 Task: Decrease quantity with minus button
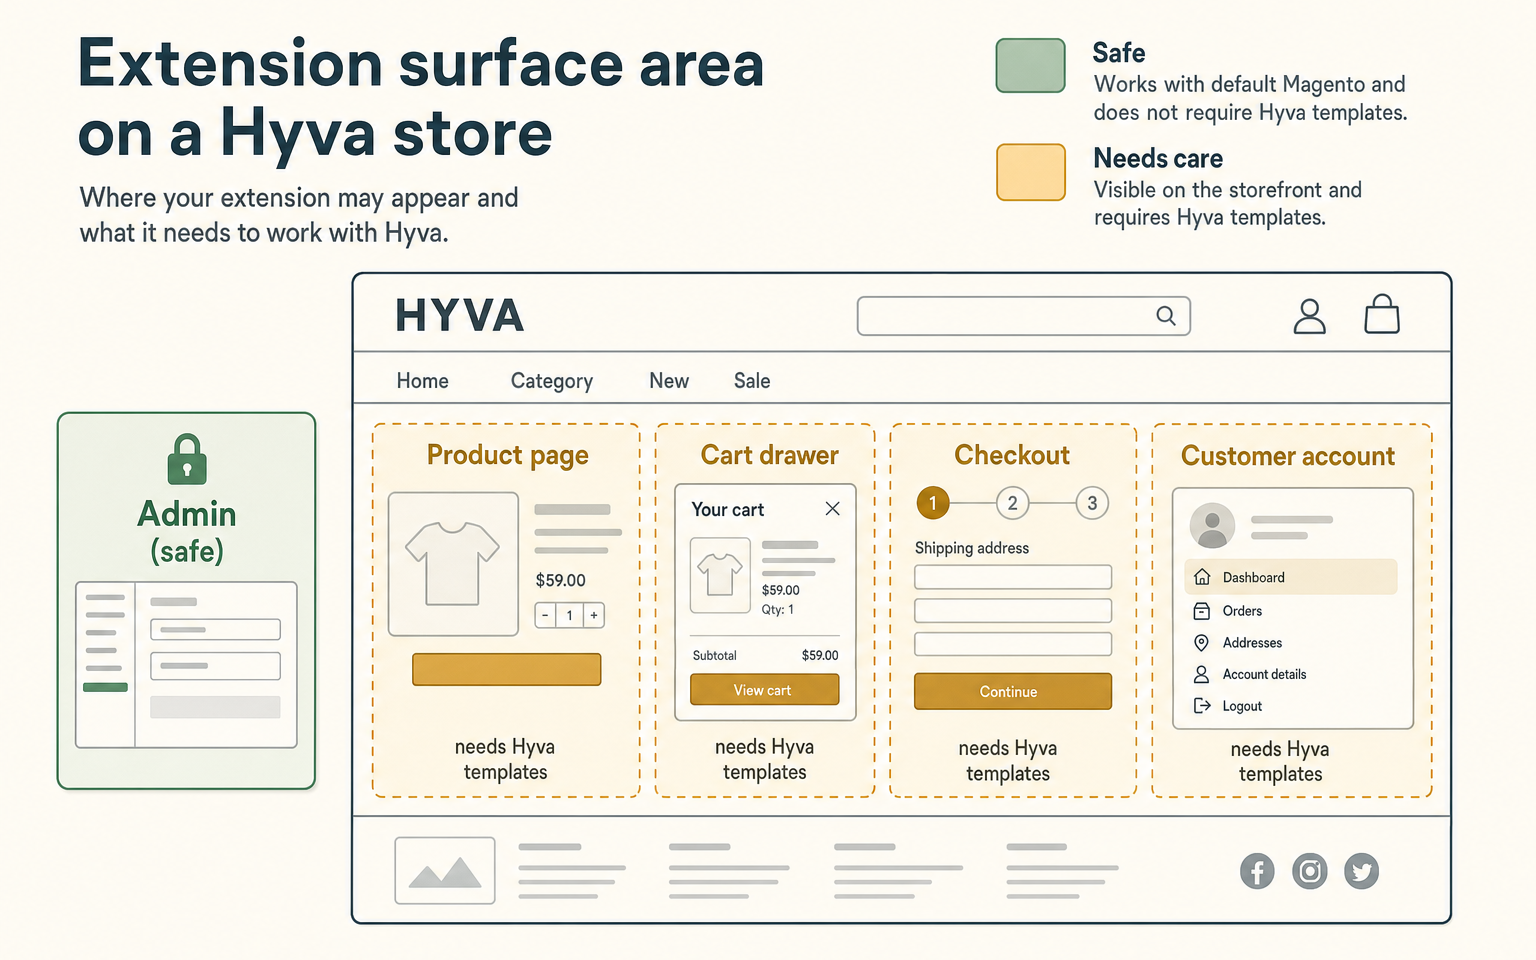click(x=546, y=616)
